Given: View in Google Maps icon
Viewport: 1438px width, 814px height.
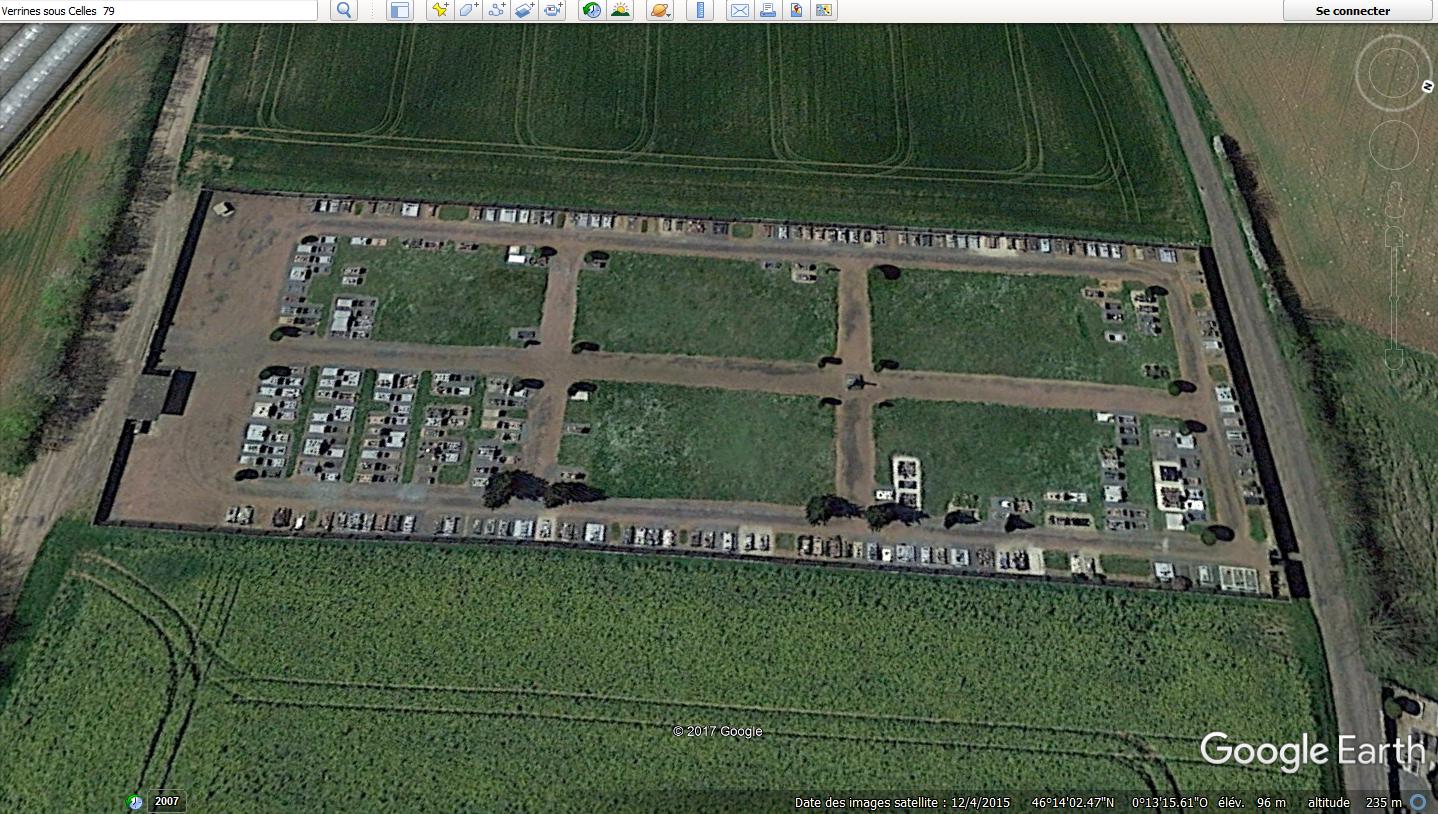Looking at the screenshot, I should [x=824, y=10].
